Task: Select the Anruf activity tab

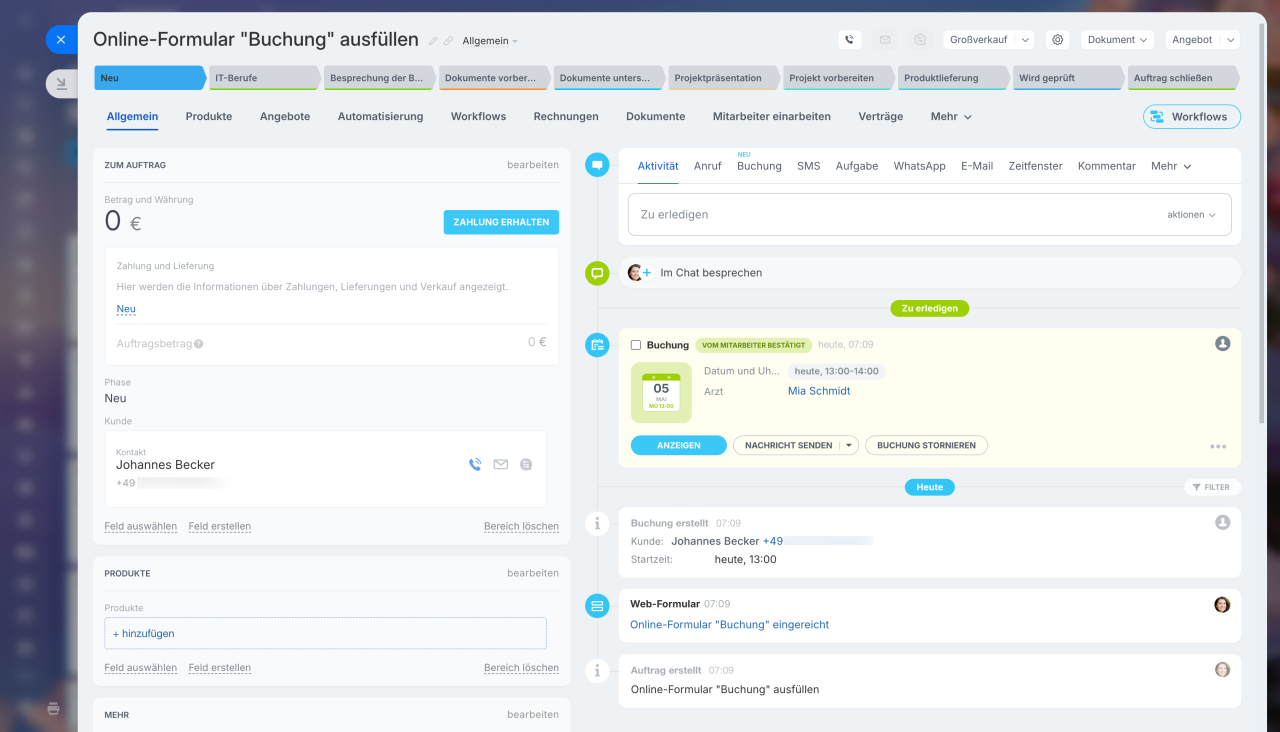Action: click(x=708, y=166)
